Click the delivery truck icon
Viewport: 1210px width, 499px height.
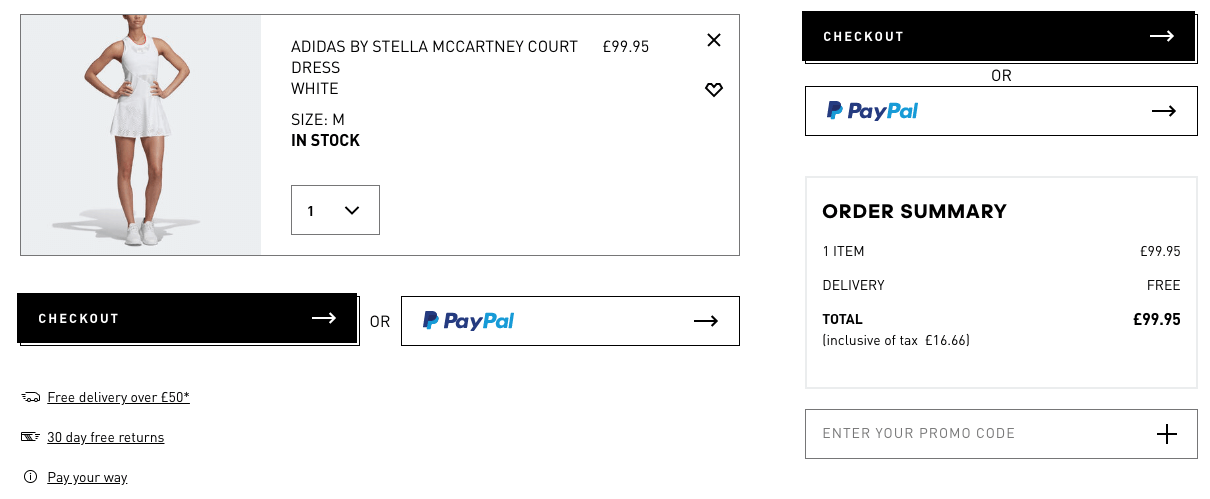tap(30, 398)
